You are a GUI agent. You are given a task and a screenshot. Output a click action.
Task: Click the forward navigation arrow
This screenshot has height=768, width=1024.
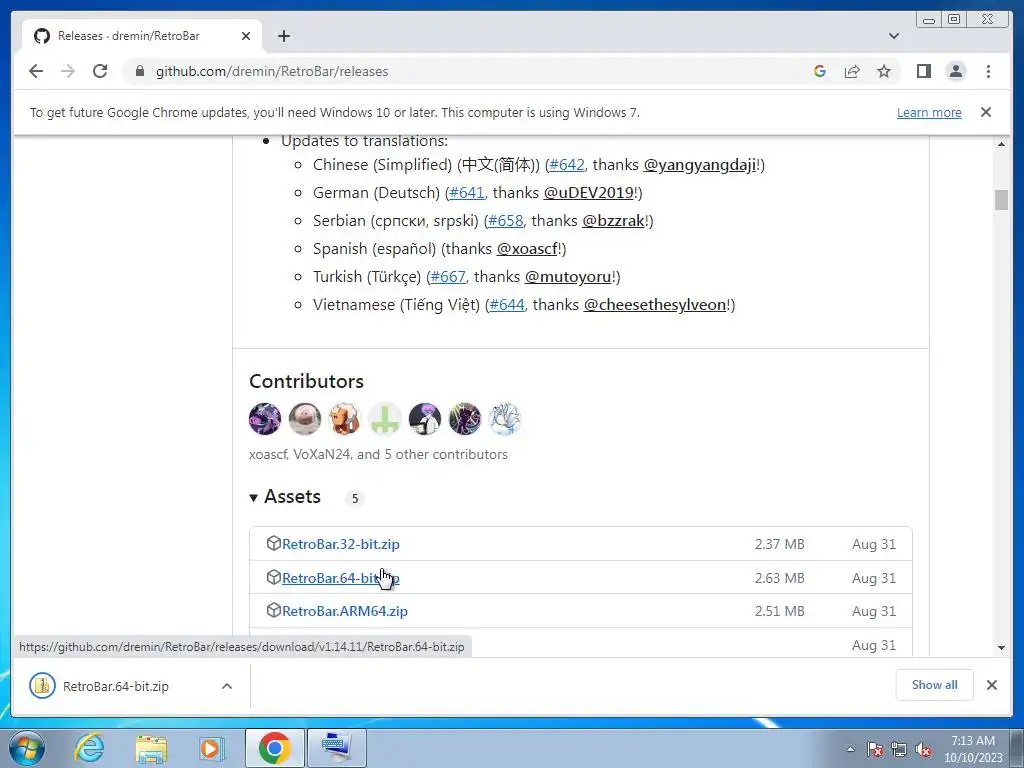pos(68,71)
